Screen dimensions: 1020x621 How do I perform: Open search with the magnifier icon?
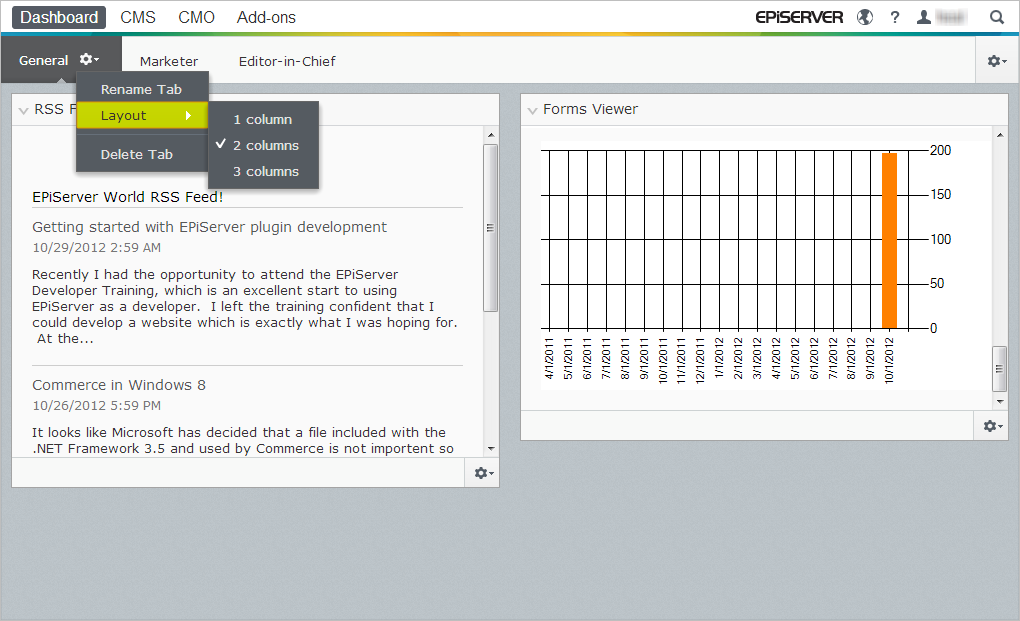click(x=997, y=18)
